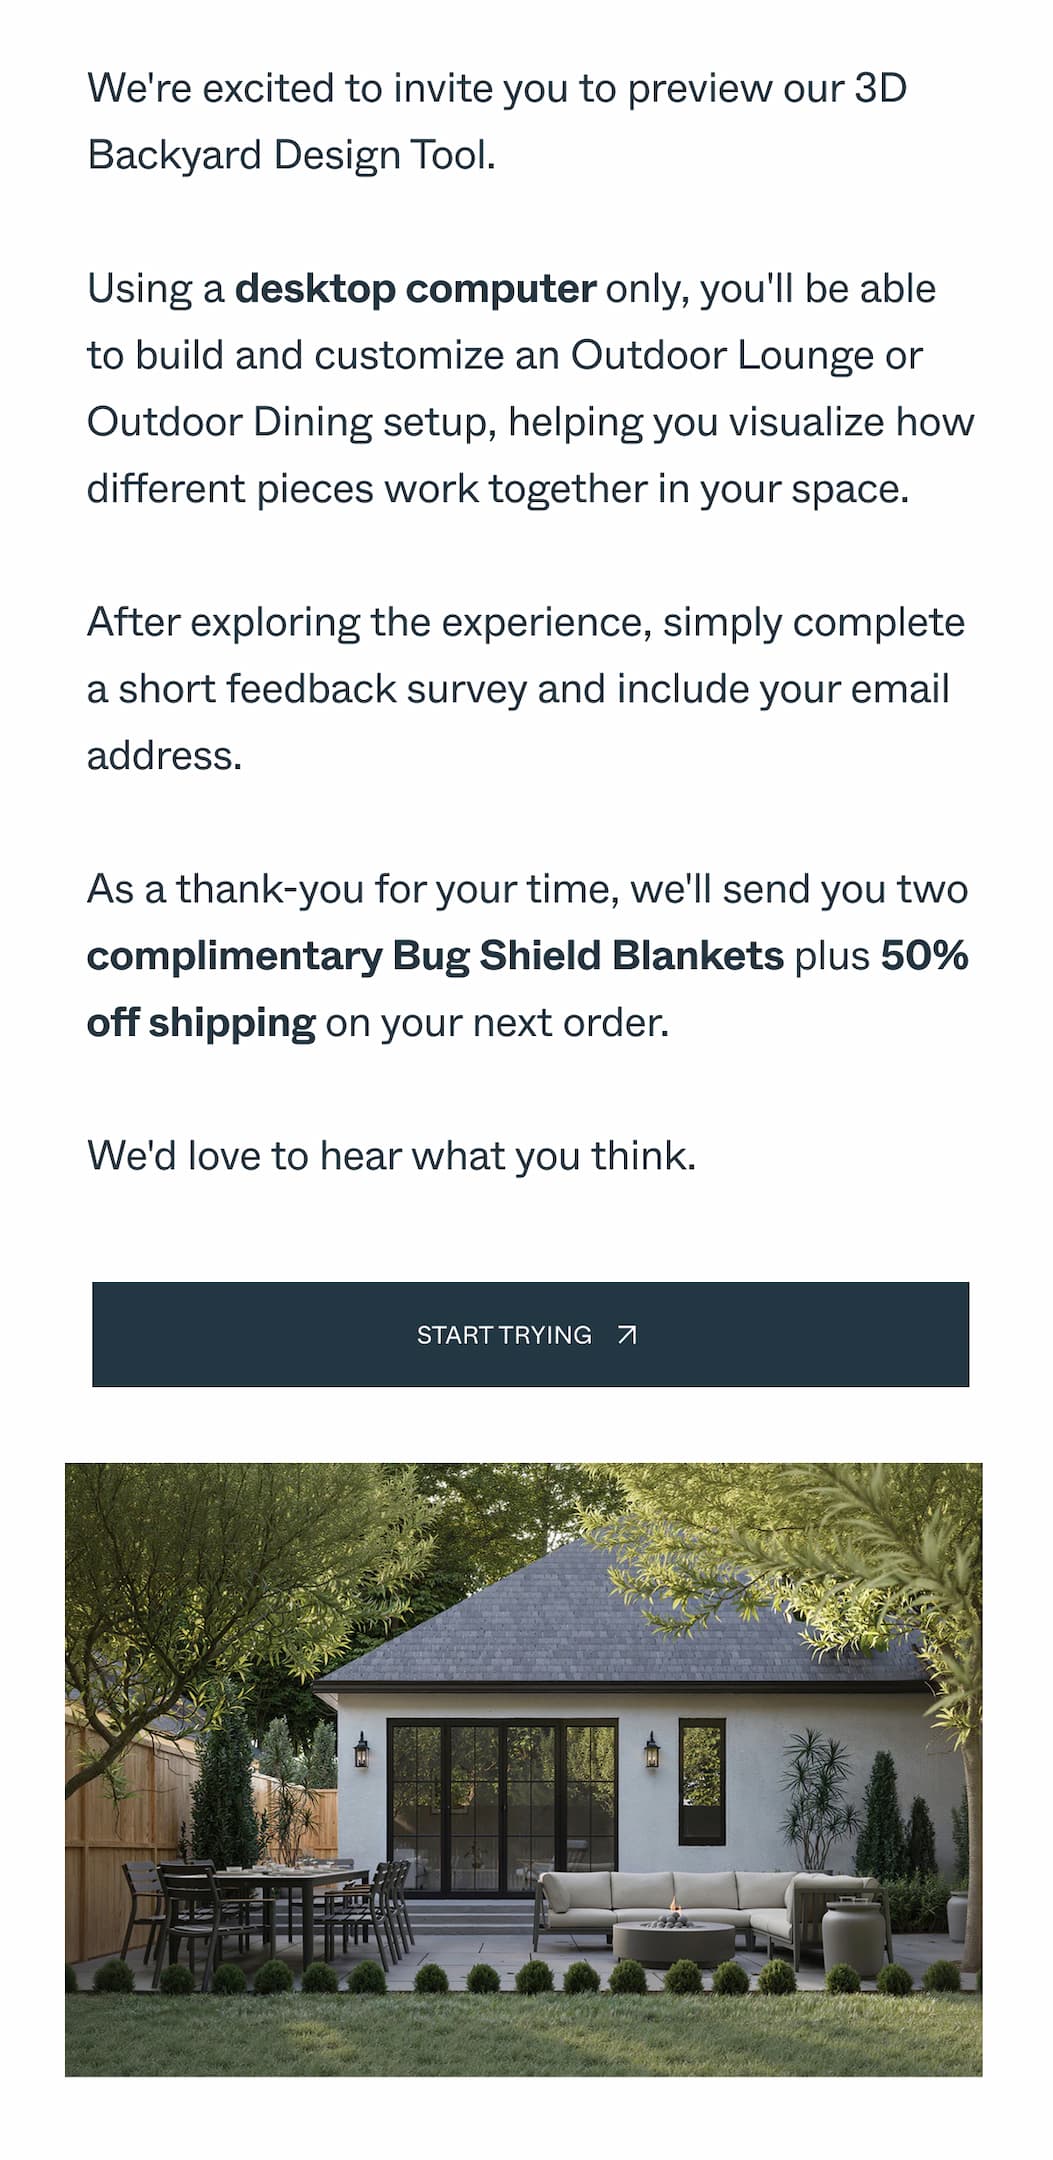Click the diagonal arrow icon beside START TRYING
Screen dimensions: 1053x2160
pyautogui.click(x=627, y=1335)
